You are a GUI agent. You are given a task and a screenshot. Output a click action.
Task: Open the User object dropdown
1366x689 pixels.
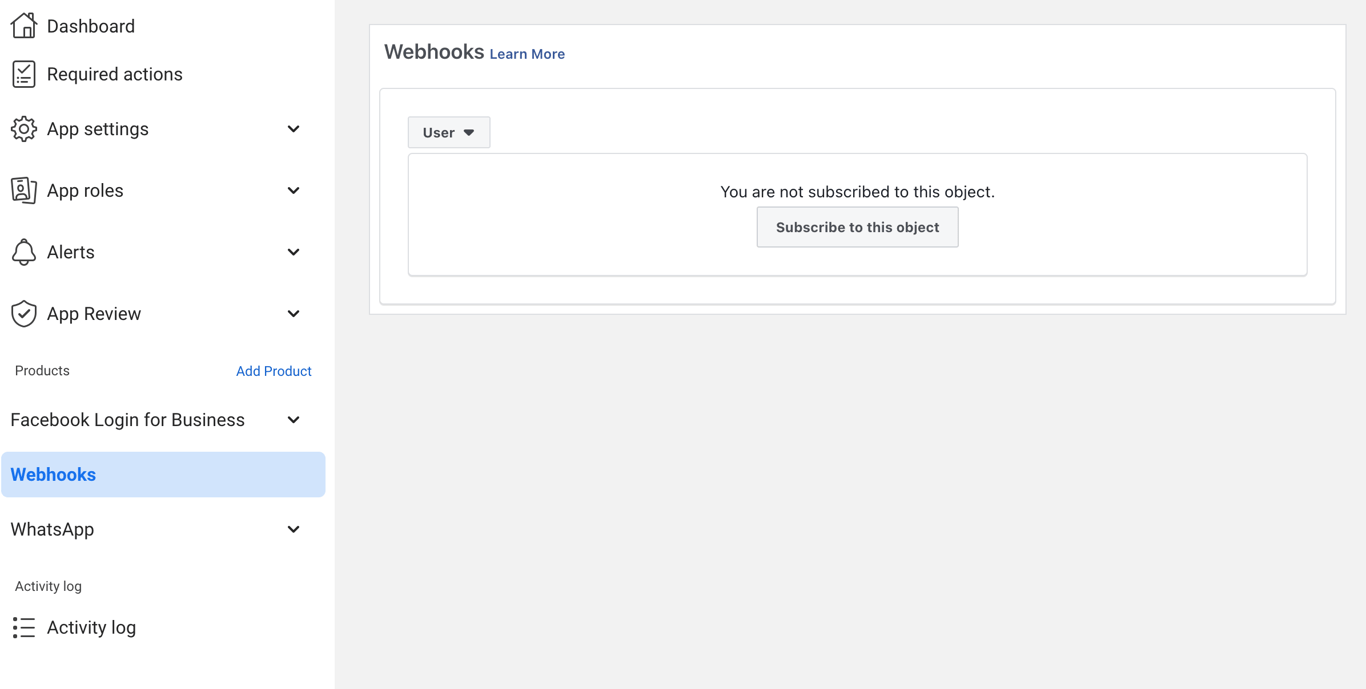click(x=449, y=132)
